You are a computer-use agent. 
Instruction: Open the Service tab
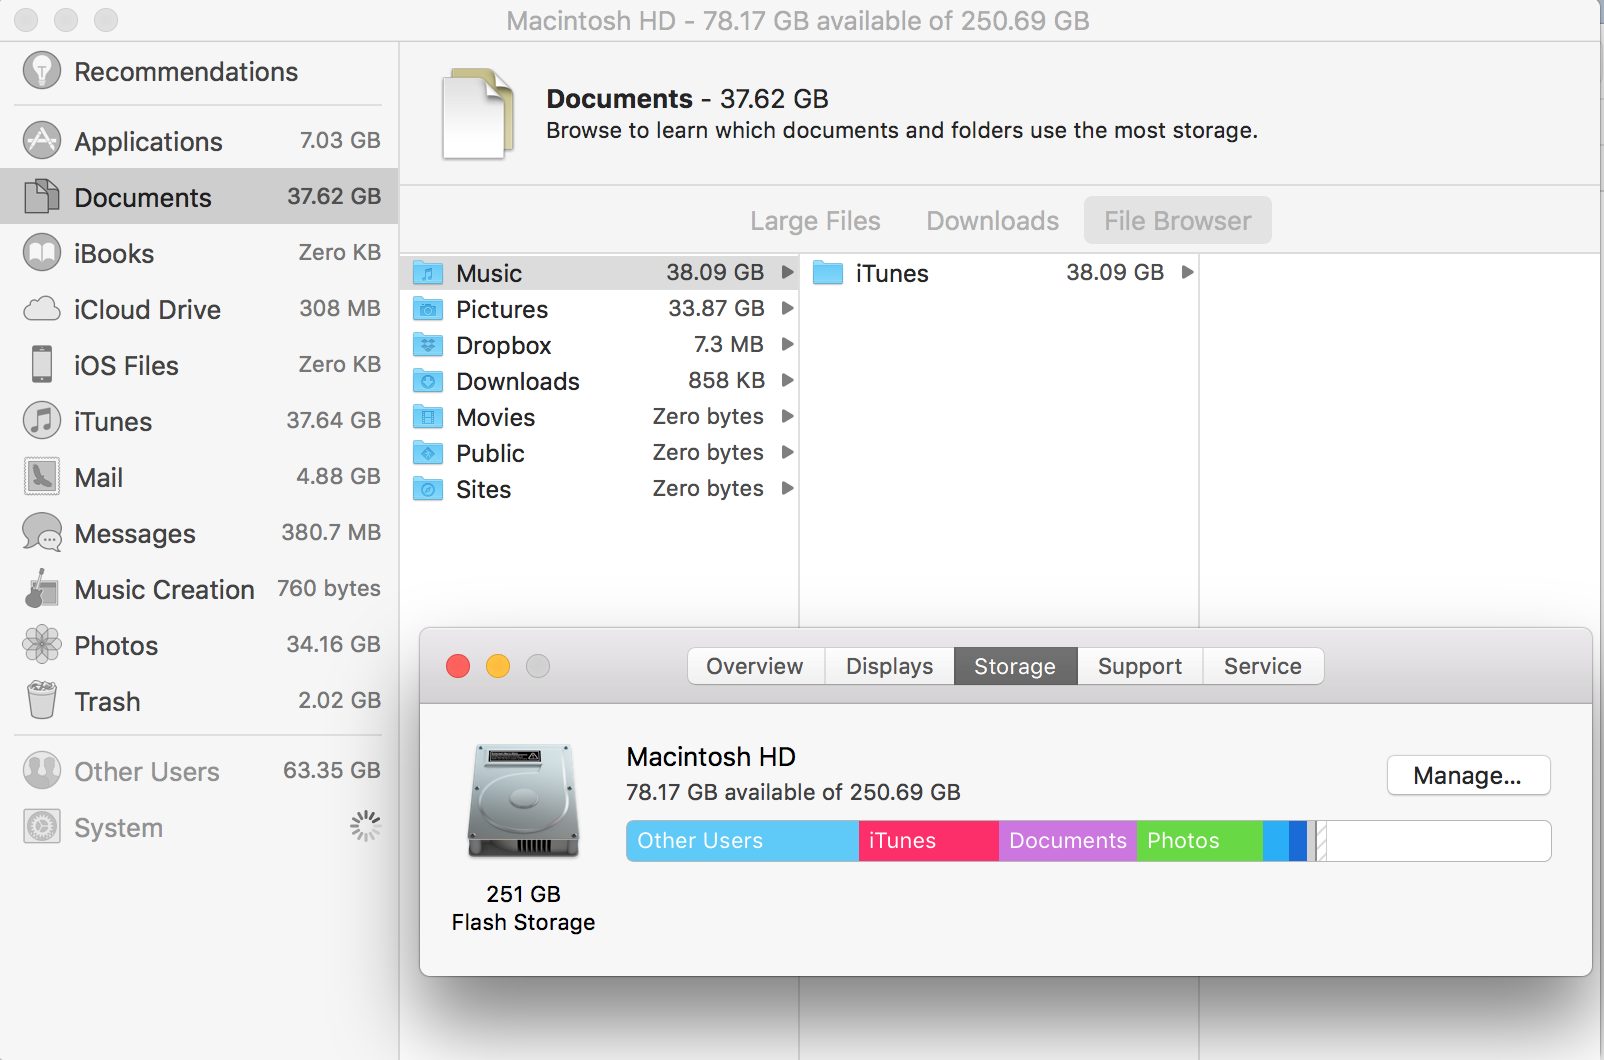click(x=1263, y=666)
